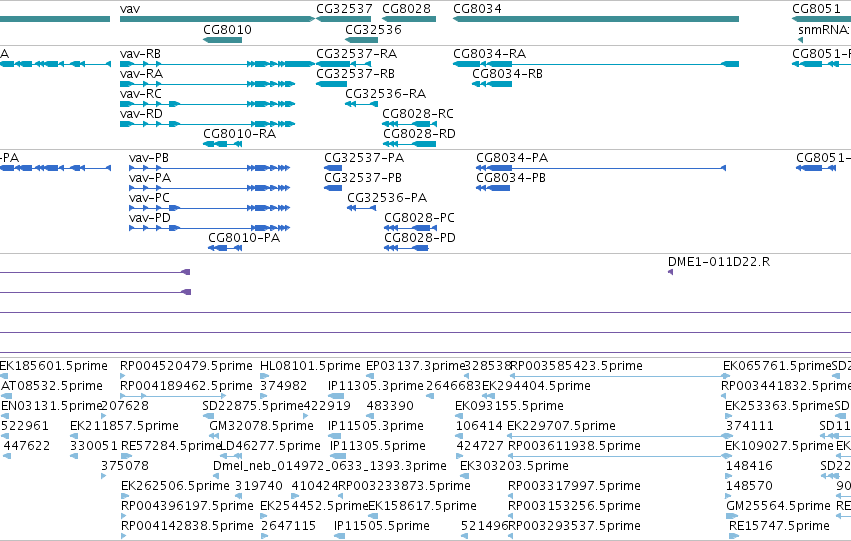Select the EK158617.5prime EST label
This screenshot has width=851, height=541.
(x=422, y=507)
